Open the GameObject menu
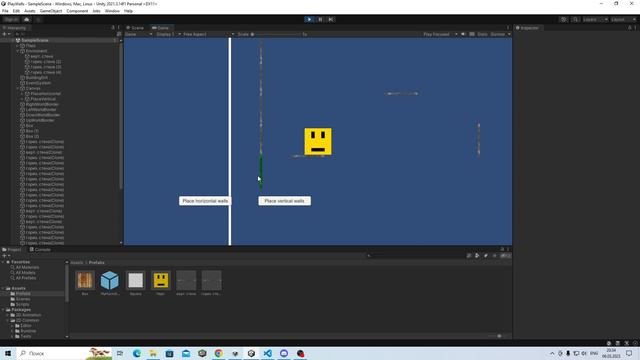This screenshot has height=360, width=640. 51,11
